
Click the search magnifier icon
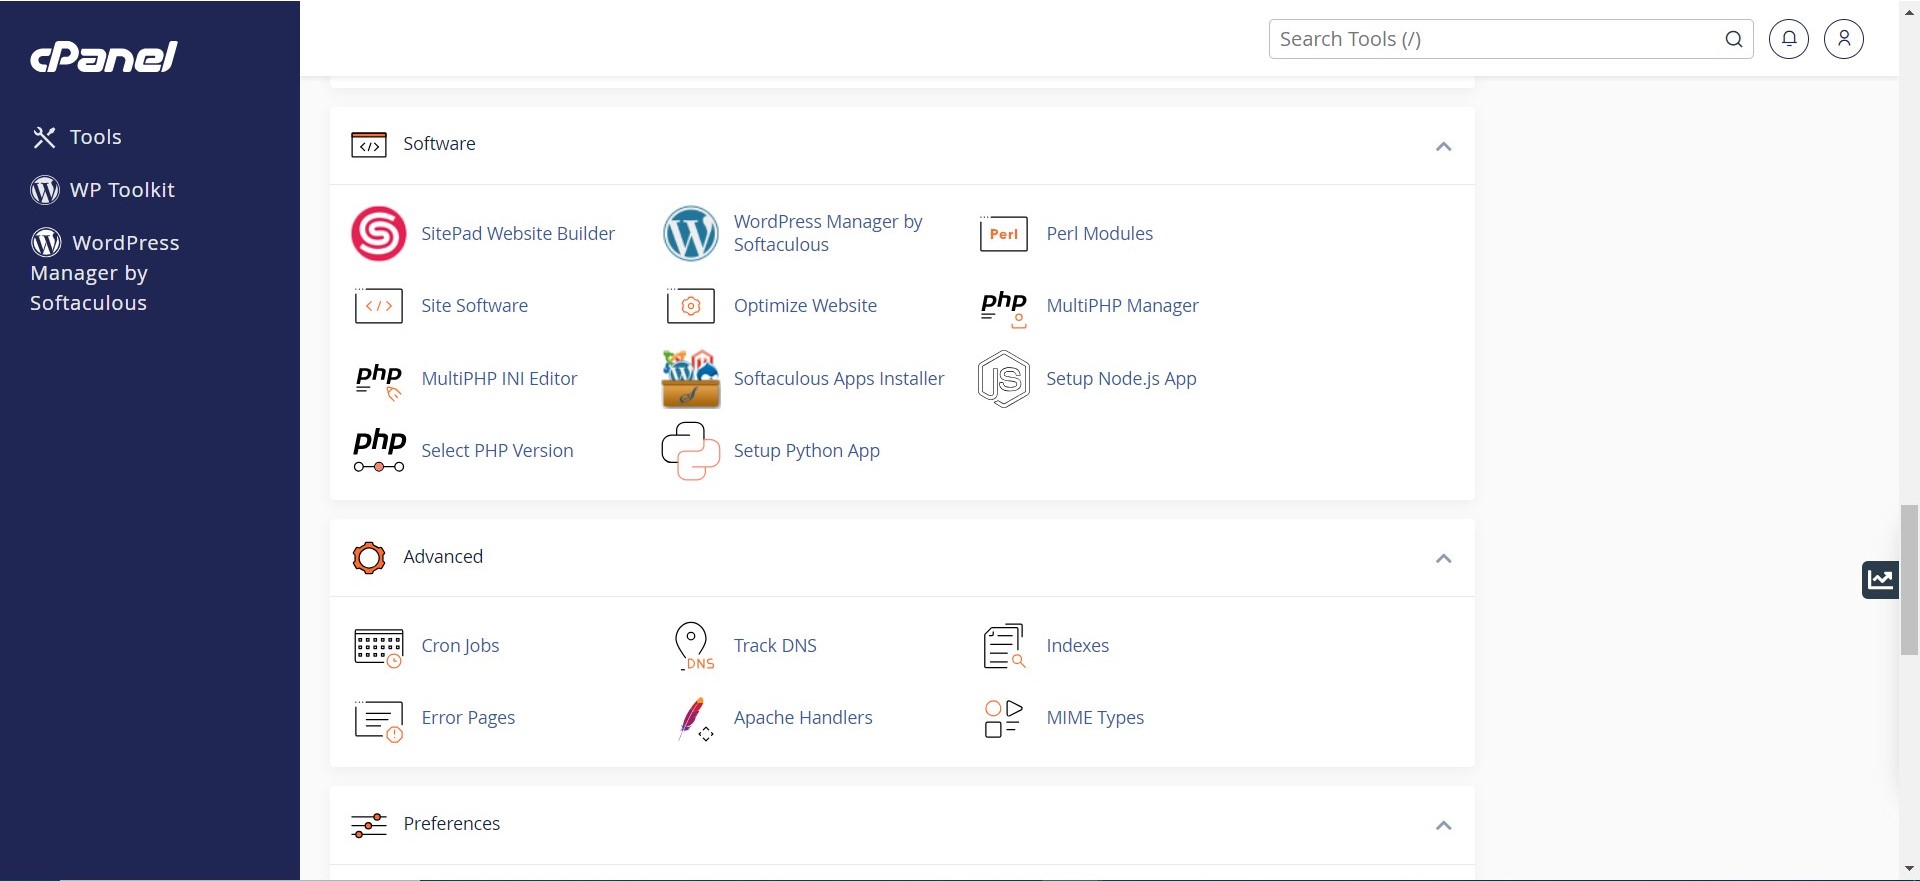coord(1734,39)
